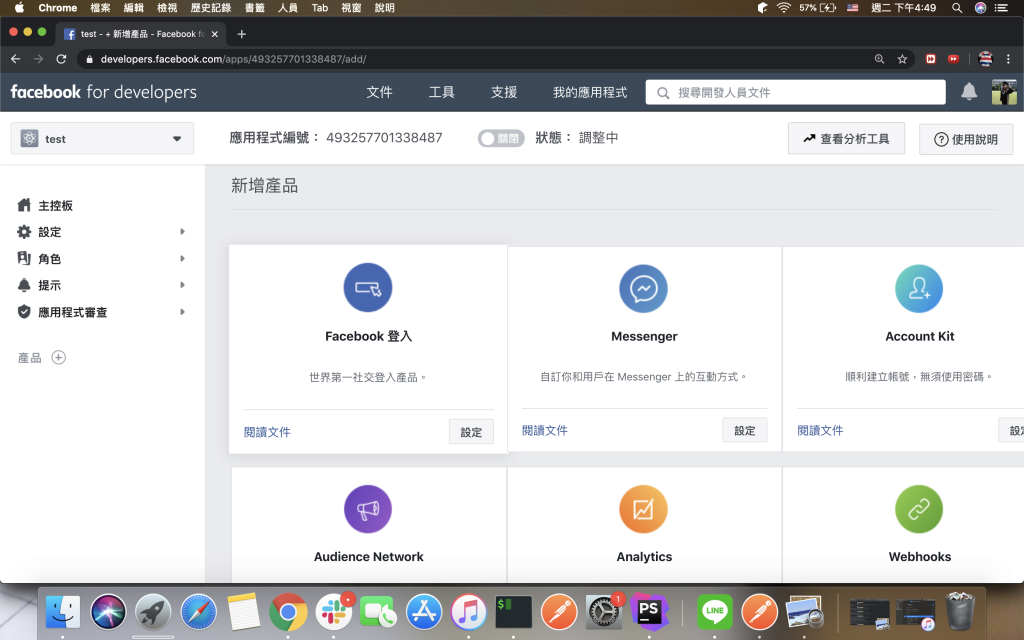The width and height of the screenshot is (1024, 640).
Task: Click the 角色 roles icon in sidebar
Action: tap(24, 259)
